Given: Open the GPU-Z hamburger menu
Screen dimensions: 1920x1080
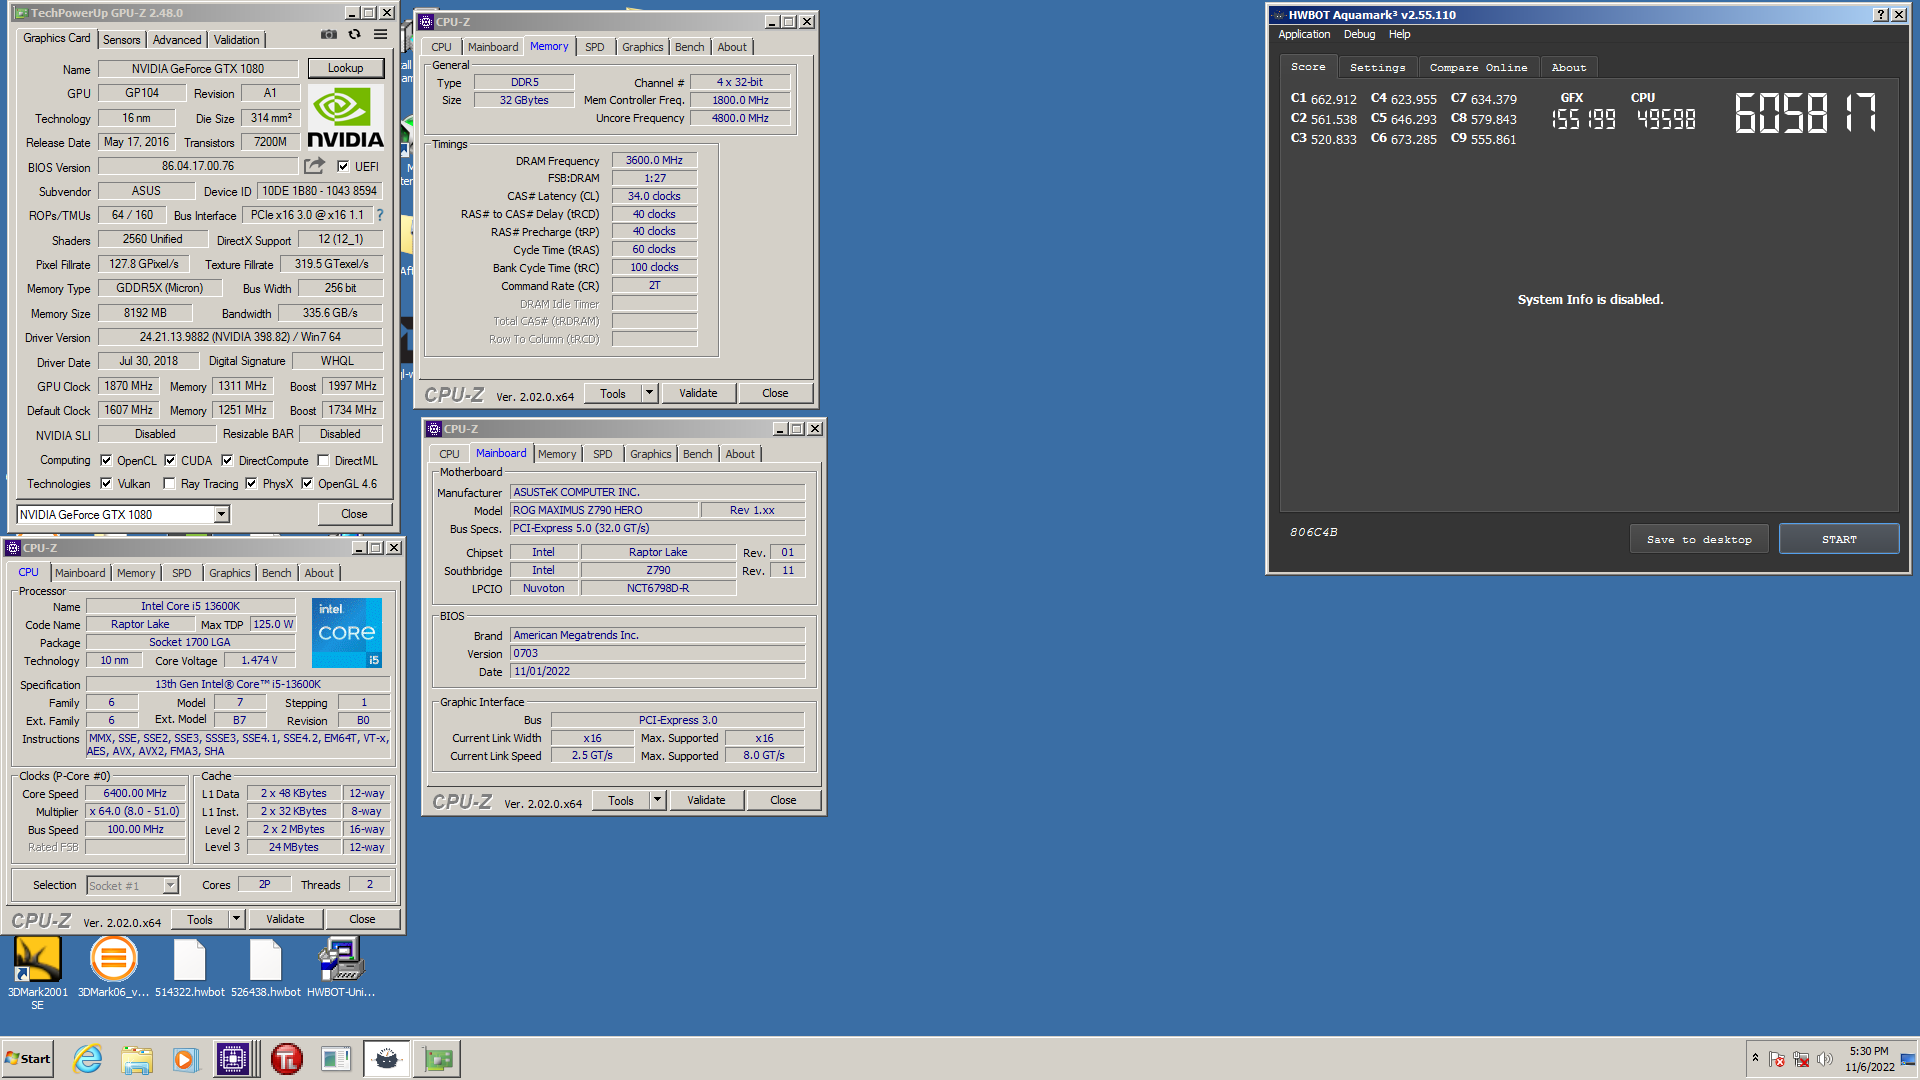Looking at the screenshot, I should [x=381, y=35].
